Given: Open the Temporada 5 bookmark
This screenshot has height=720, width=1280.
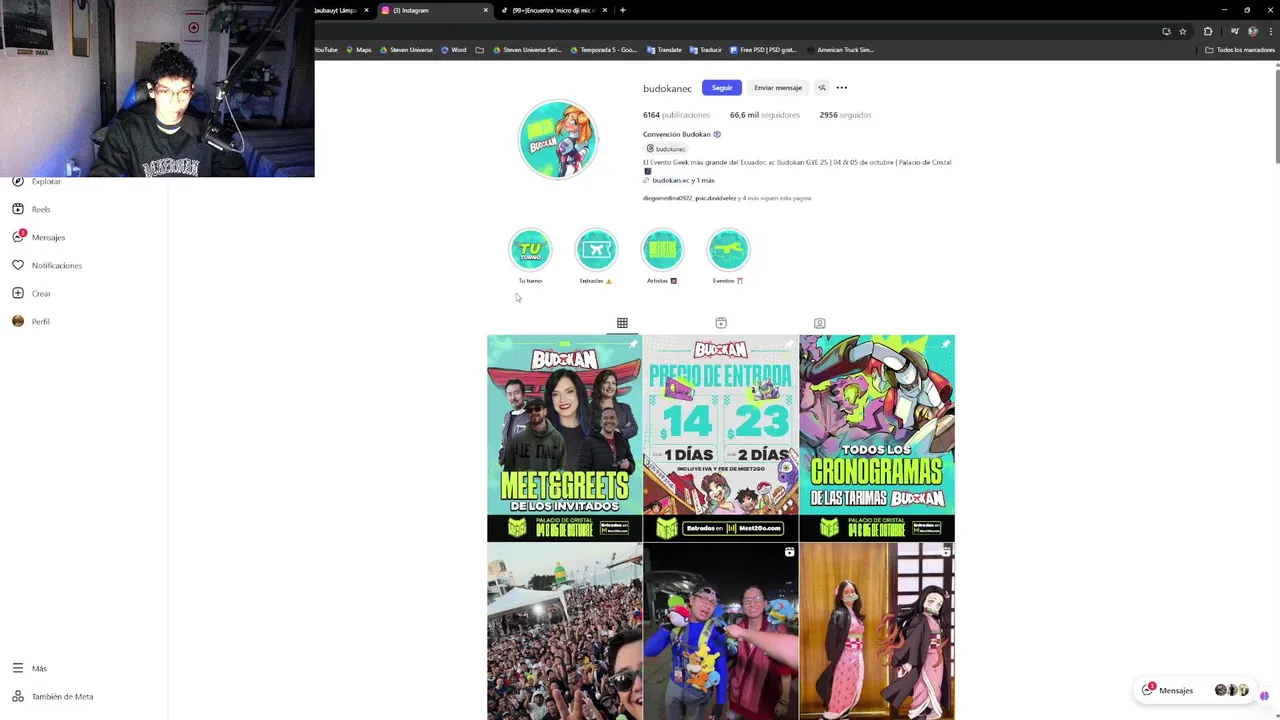Looking at the screenshot, I should [x=603, y=50].
